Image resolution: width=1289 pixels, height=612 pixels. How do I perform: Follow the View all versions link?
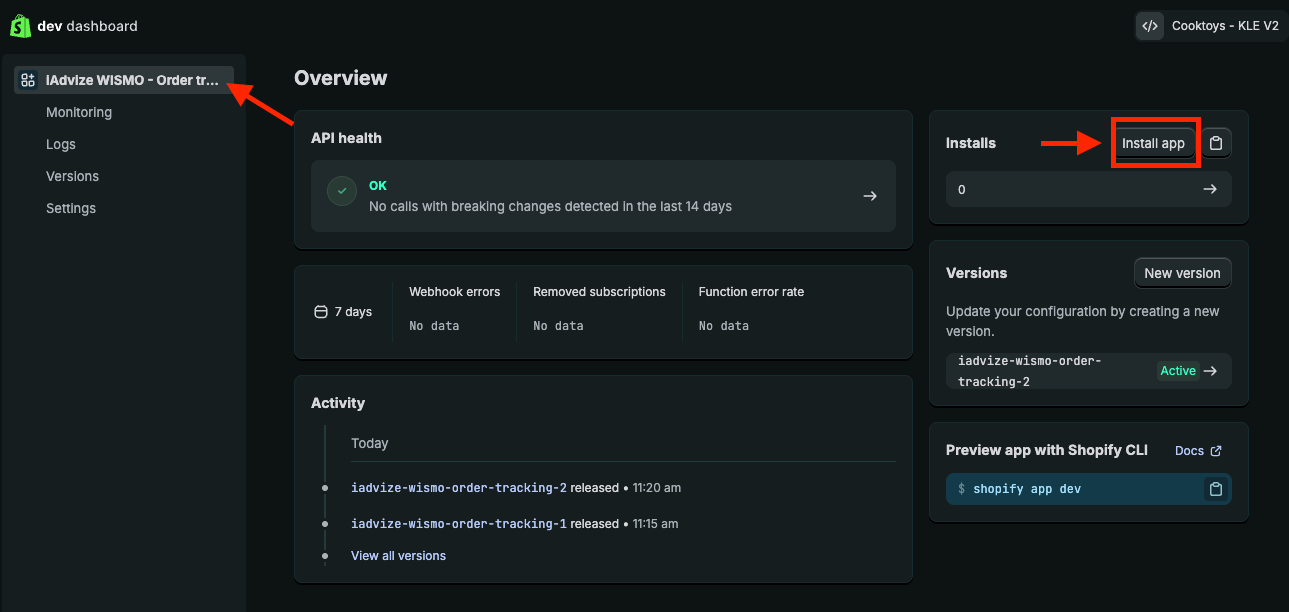(x=398, y=556)
